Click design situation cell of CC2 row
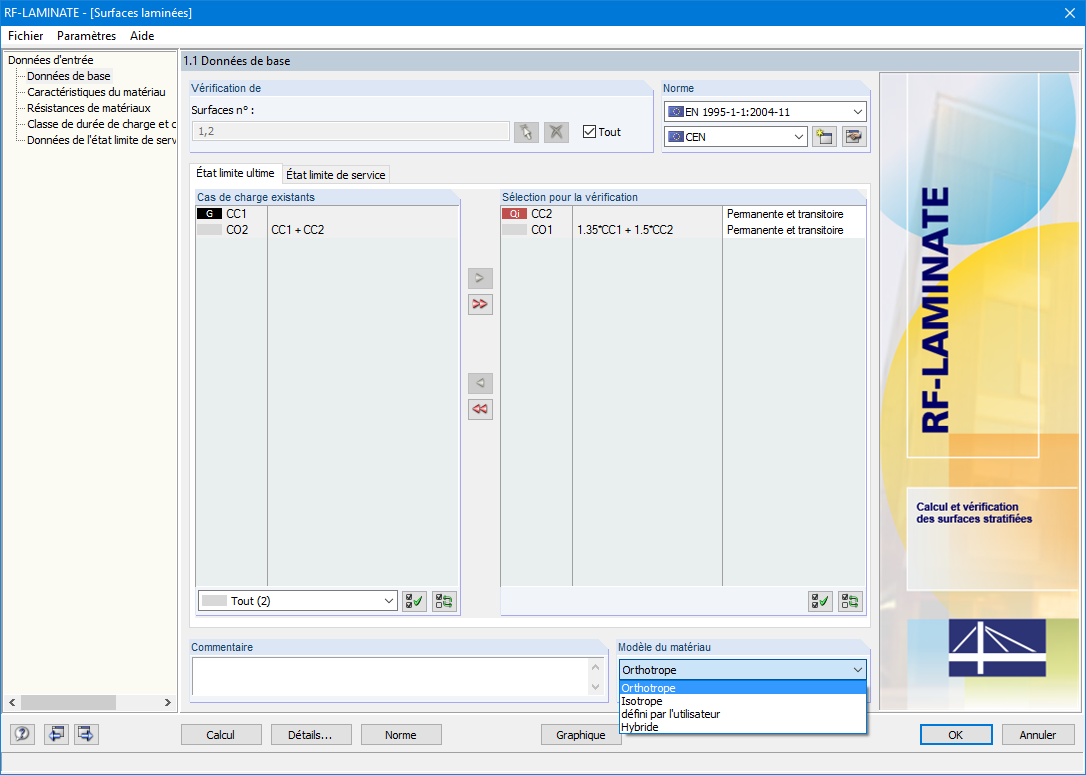Viewport: 1086px width, 775px height. [794, 214]
